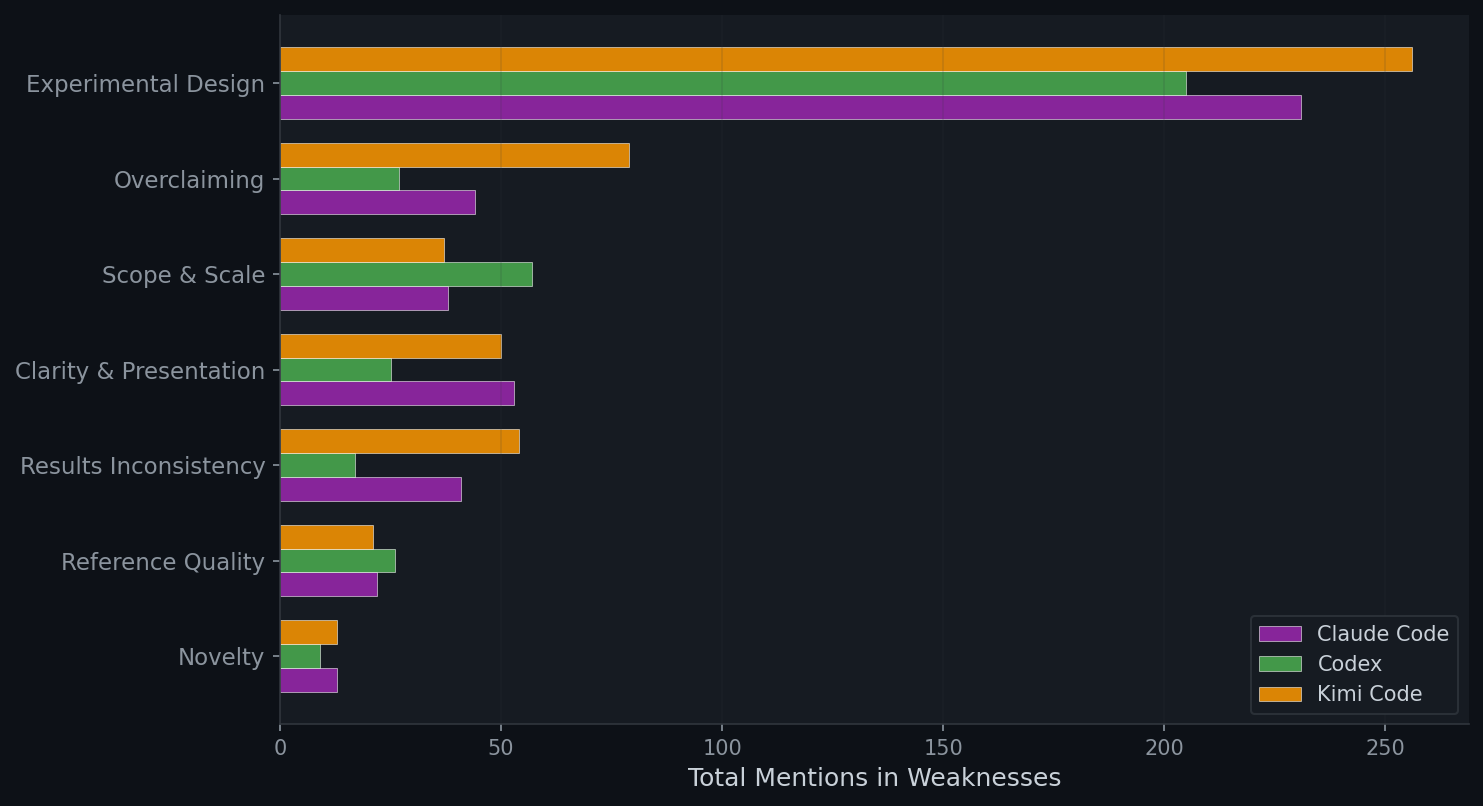Click the 'Total Mentions in Weaknesses' axis title
Viewport: 1483px width, 806px height.
click(x=873, y=778)
